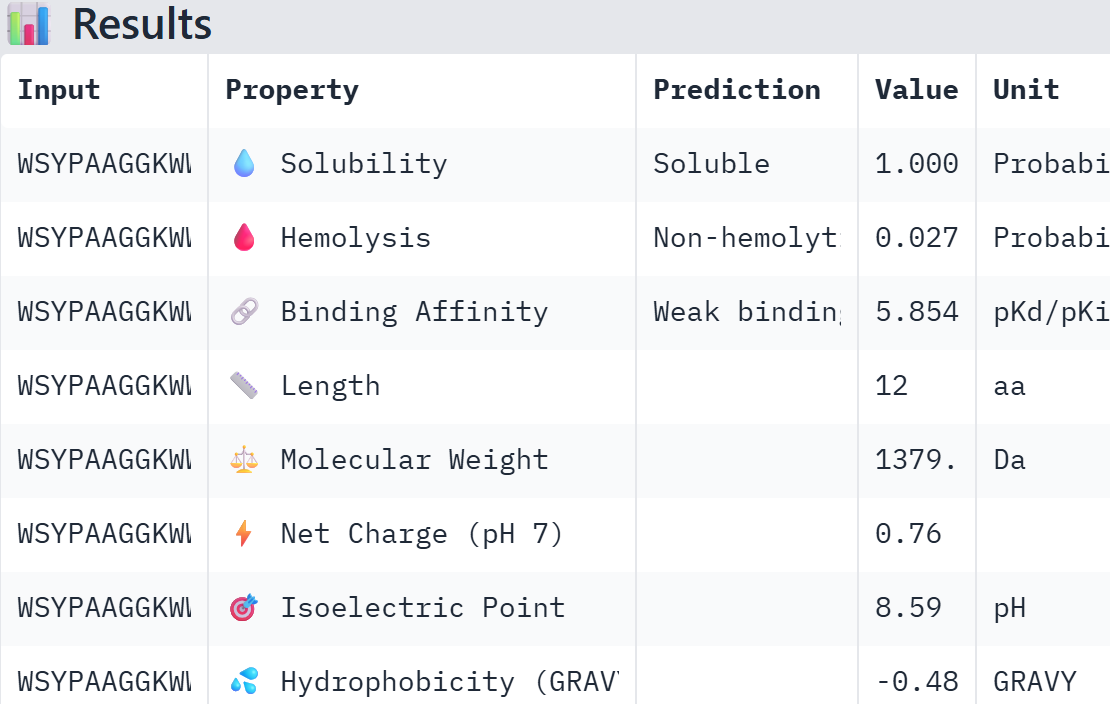The image size is (1110, 704).
Task: Select the Non-hemolytic prediction cell
Action: (746, 238)
